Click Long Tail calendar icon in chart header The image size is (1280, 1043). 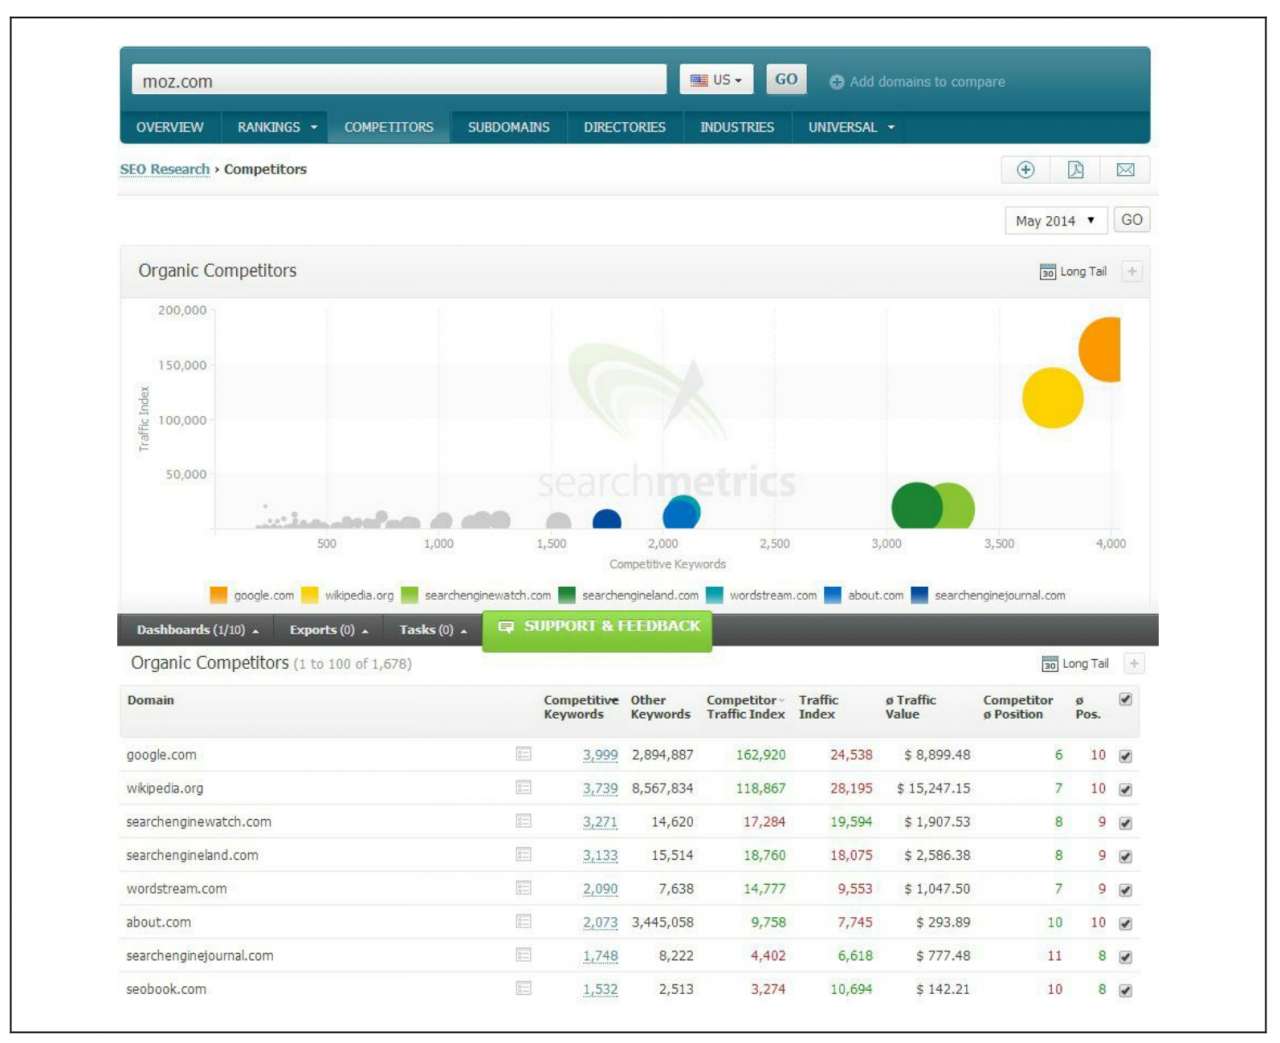(x=1047, y=272)
